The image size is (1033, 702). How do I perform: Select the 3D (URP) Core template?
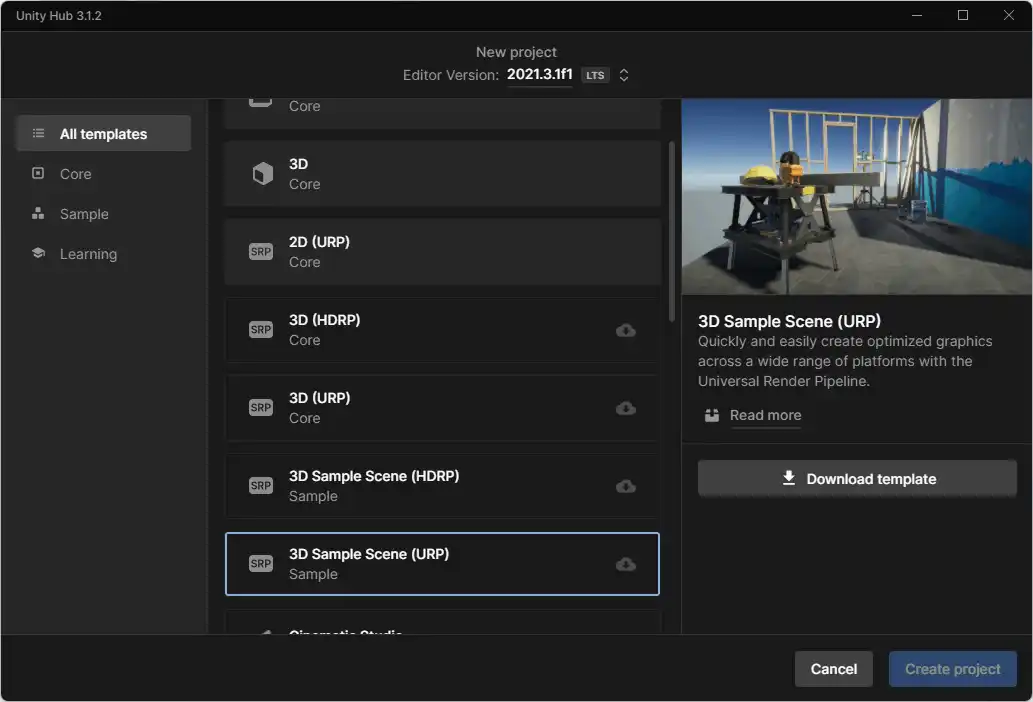[x=442, y=408]
